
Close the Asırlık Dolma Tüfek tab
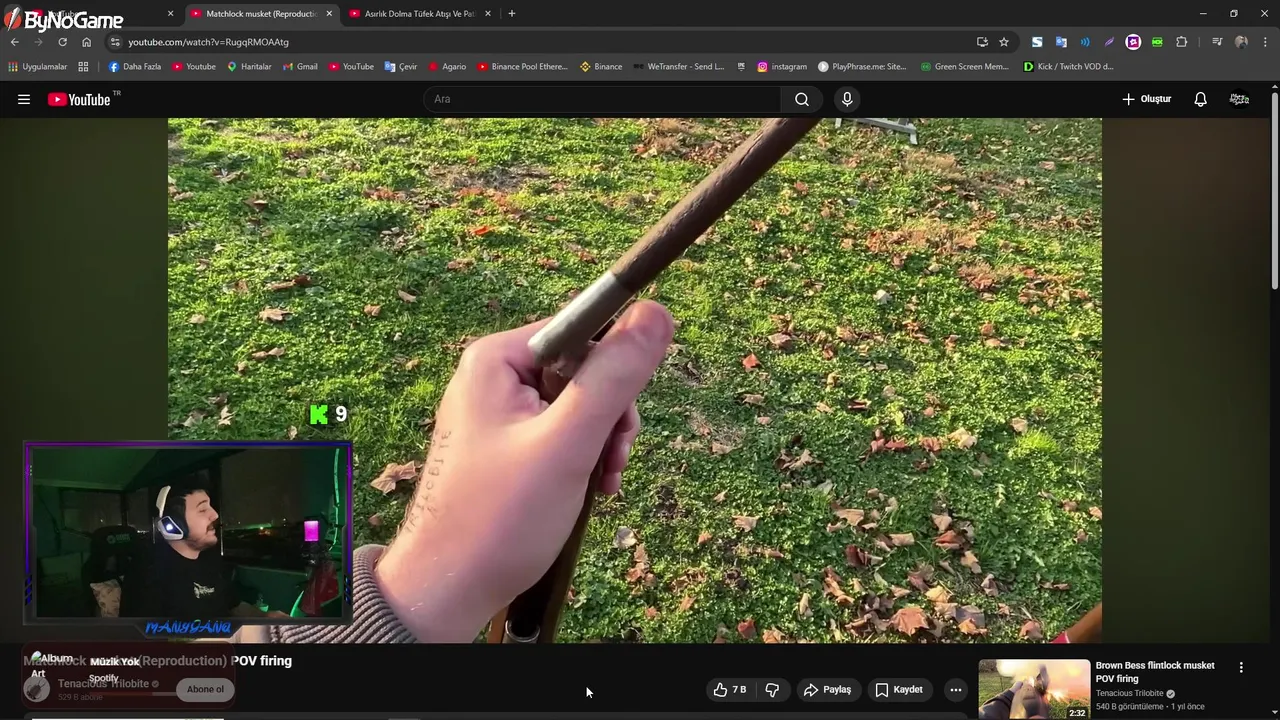coord(488,14)
